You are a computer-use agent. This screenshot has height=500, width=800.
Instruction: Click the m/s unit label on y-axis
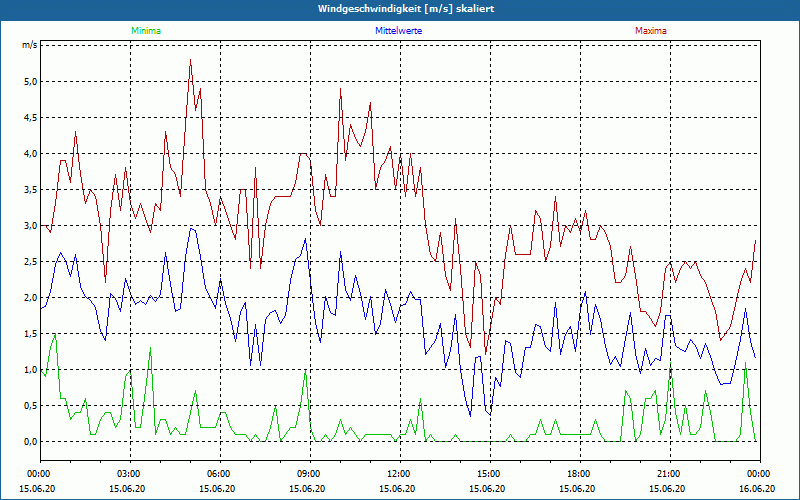(30, 45)
